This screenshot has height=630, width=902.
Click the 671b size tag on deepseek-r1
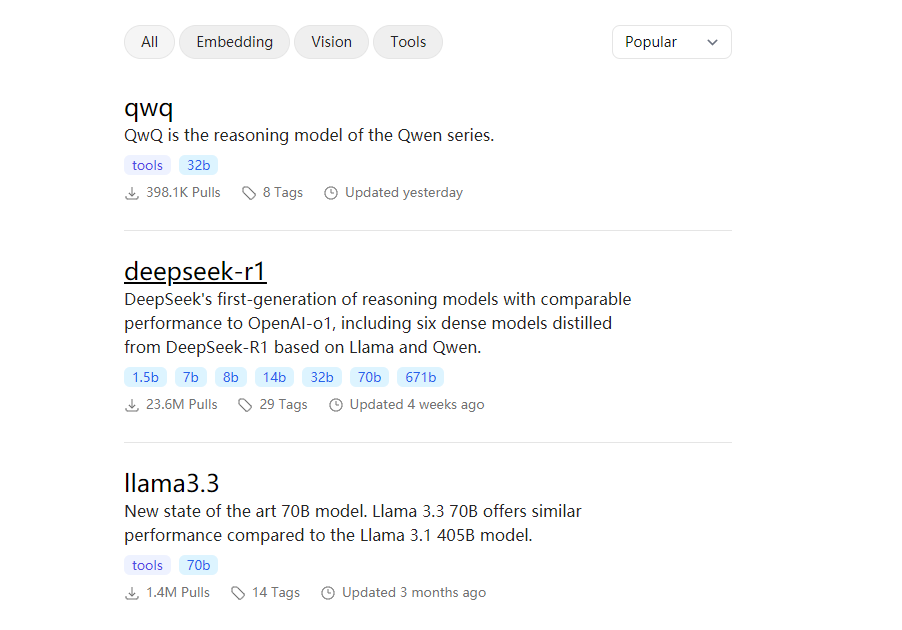click(421, 377)
